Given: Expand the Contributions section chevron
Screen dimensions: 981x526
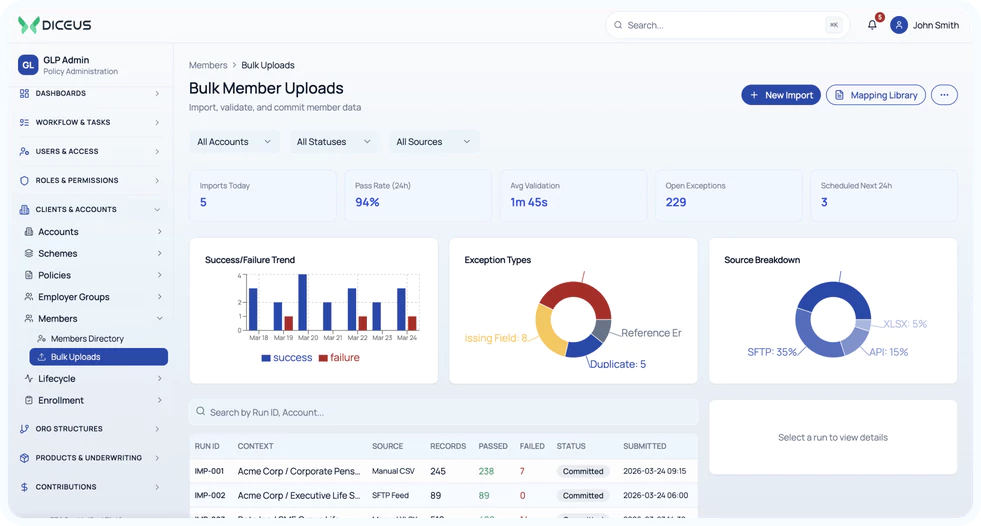Looking at the screenshot, I should 157,487.
